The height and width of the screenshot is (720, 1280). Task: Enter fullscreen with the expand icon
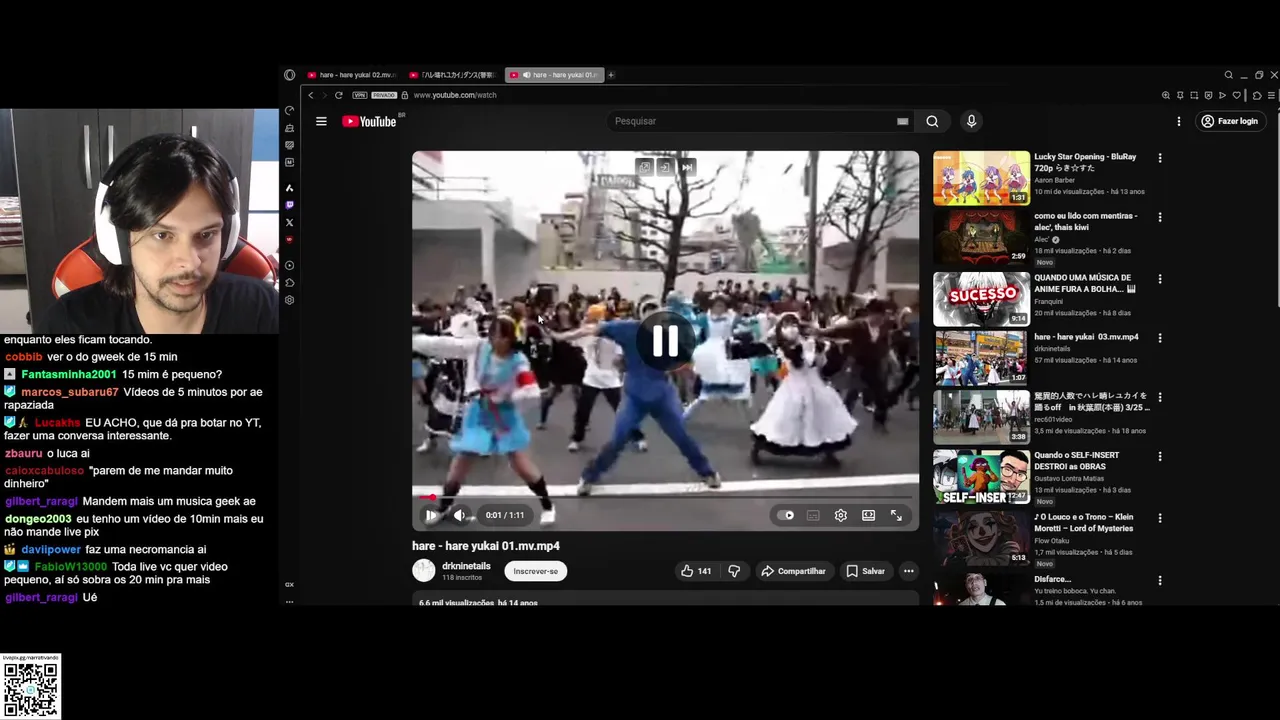pyautogui.click(x=896, y=515)
